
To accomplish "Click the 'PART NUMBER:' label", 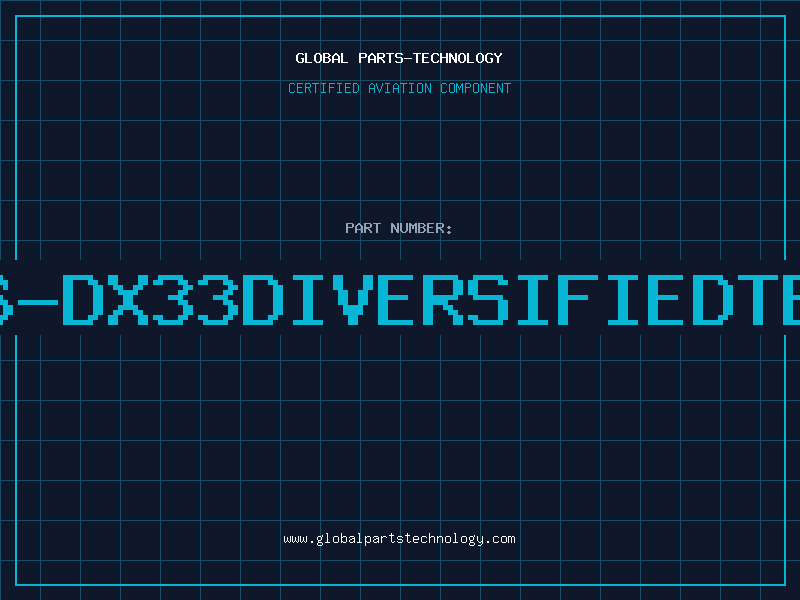I will [x=399, y=228].
